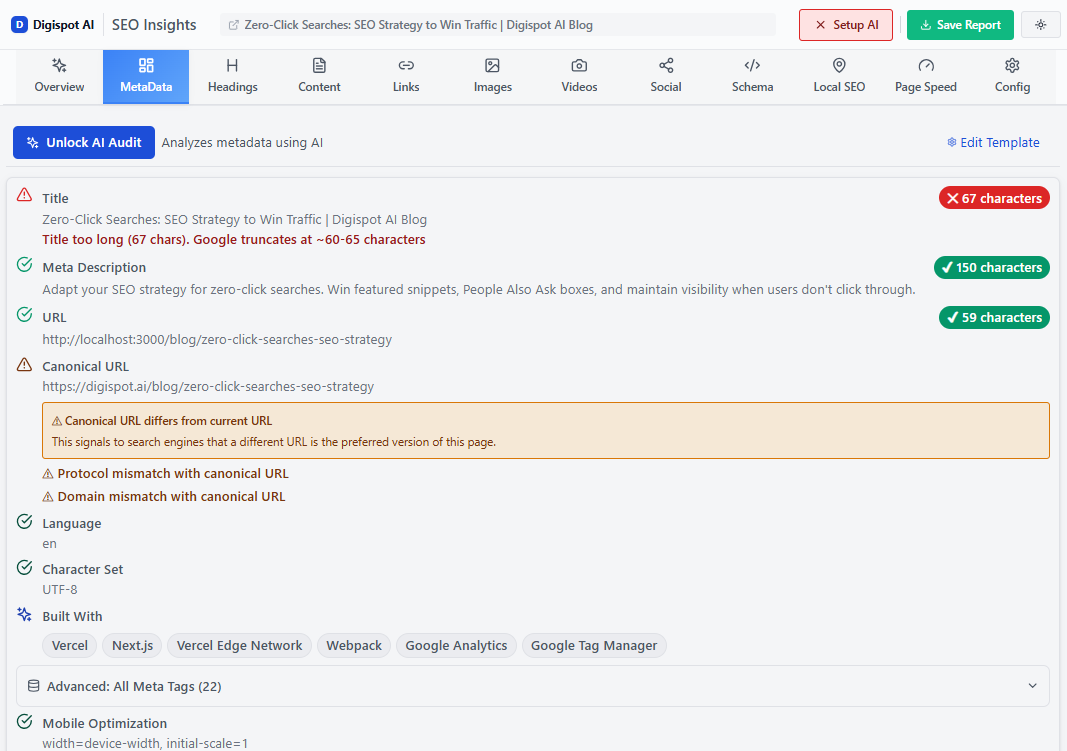1067x751 pixels.
Task: Click the Schema code icon
Action: (x=752, y=64)
